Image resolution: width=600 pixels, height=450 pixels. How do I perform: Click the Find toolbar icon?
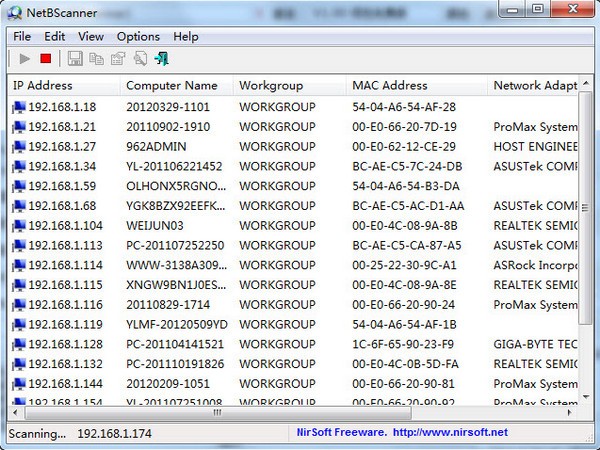140,59
